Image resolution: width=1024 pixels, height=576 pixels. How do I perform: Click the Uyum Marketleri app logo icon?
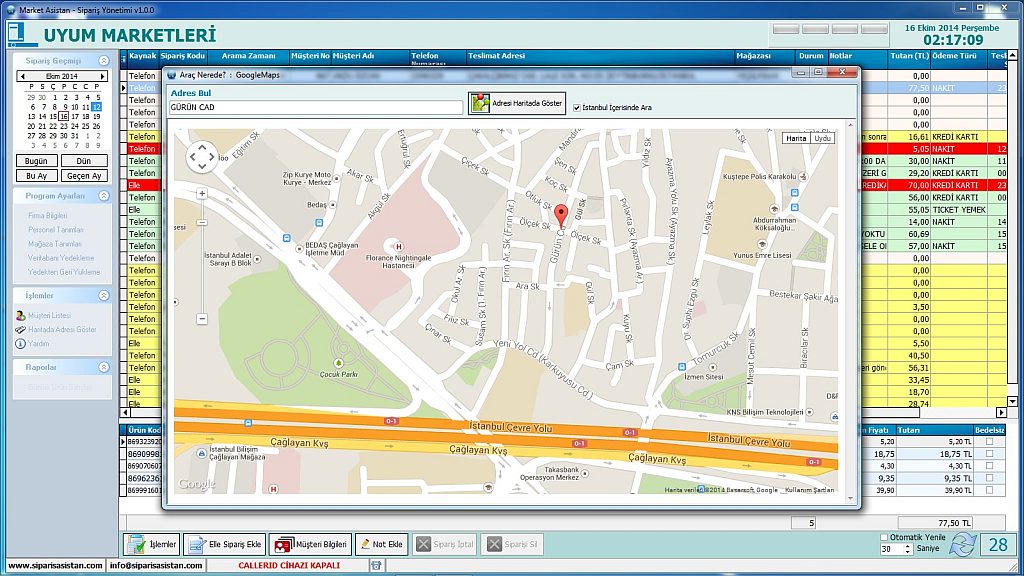pyautogui.click(x=21, y=35)
